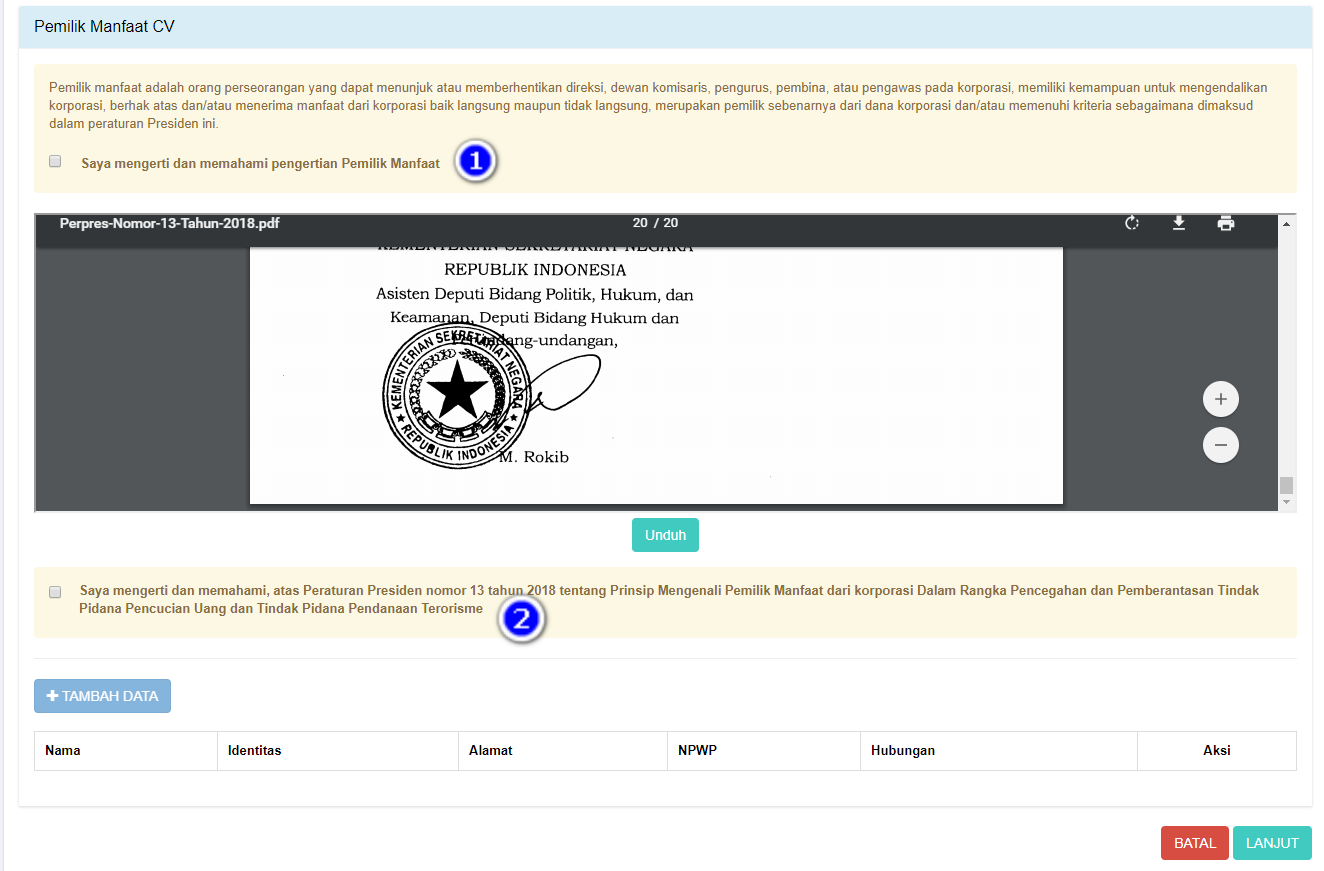The width and height of the screenshot is (1324, 871).
Task: Click the PDF viewer download icon
Action: (1179, 223)
